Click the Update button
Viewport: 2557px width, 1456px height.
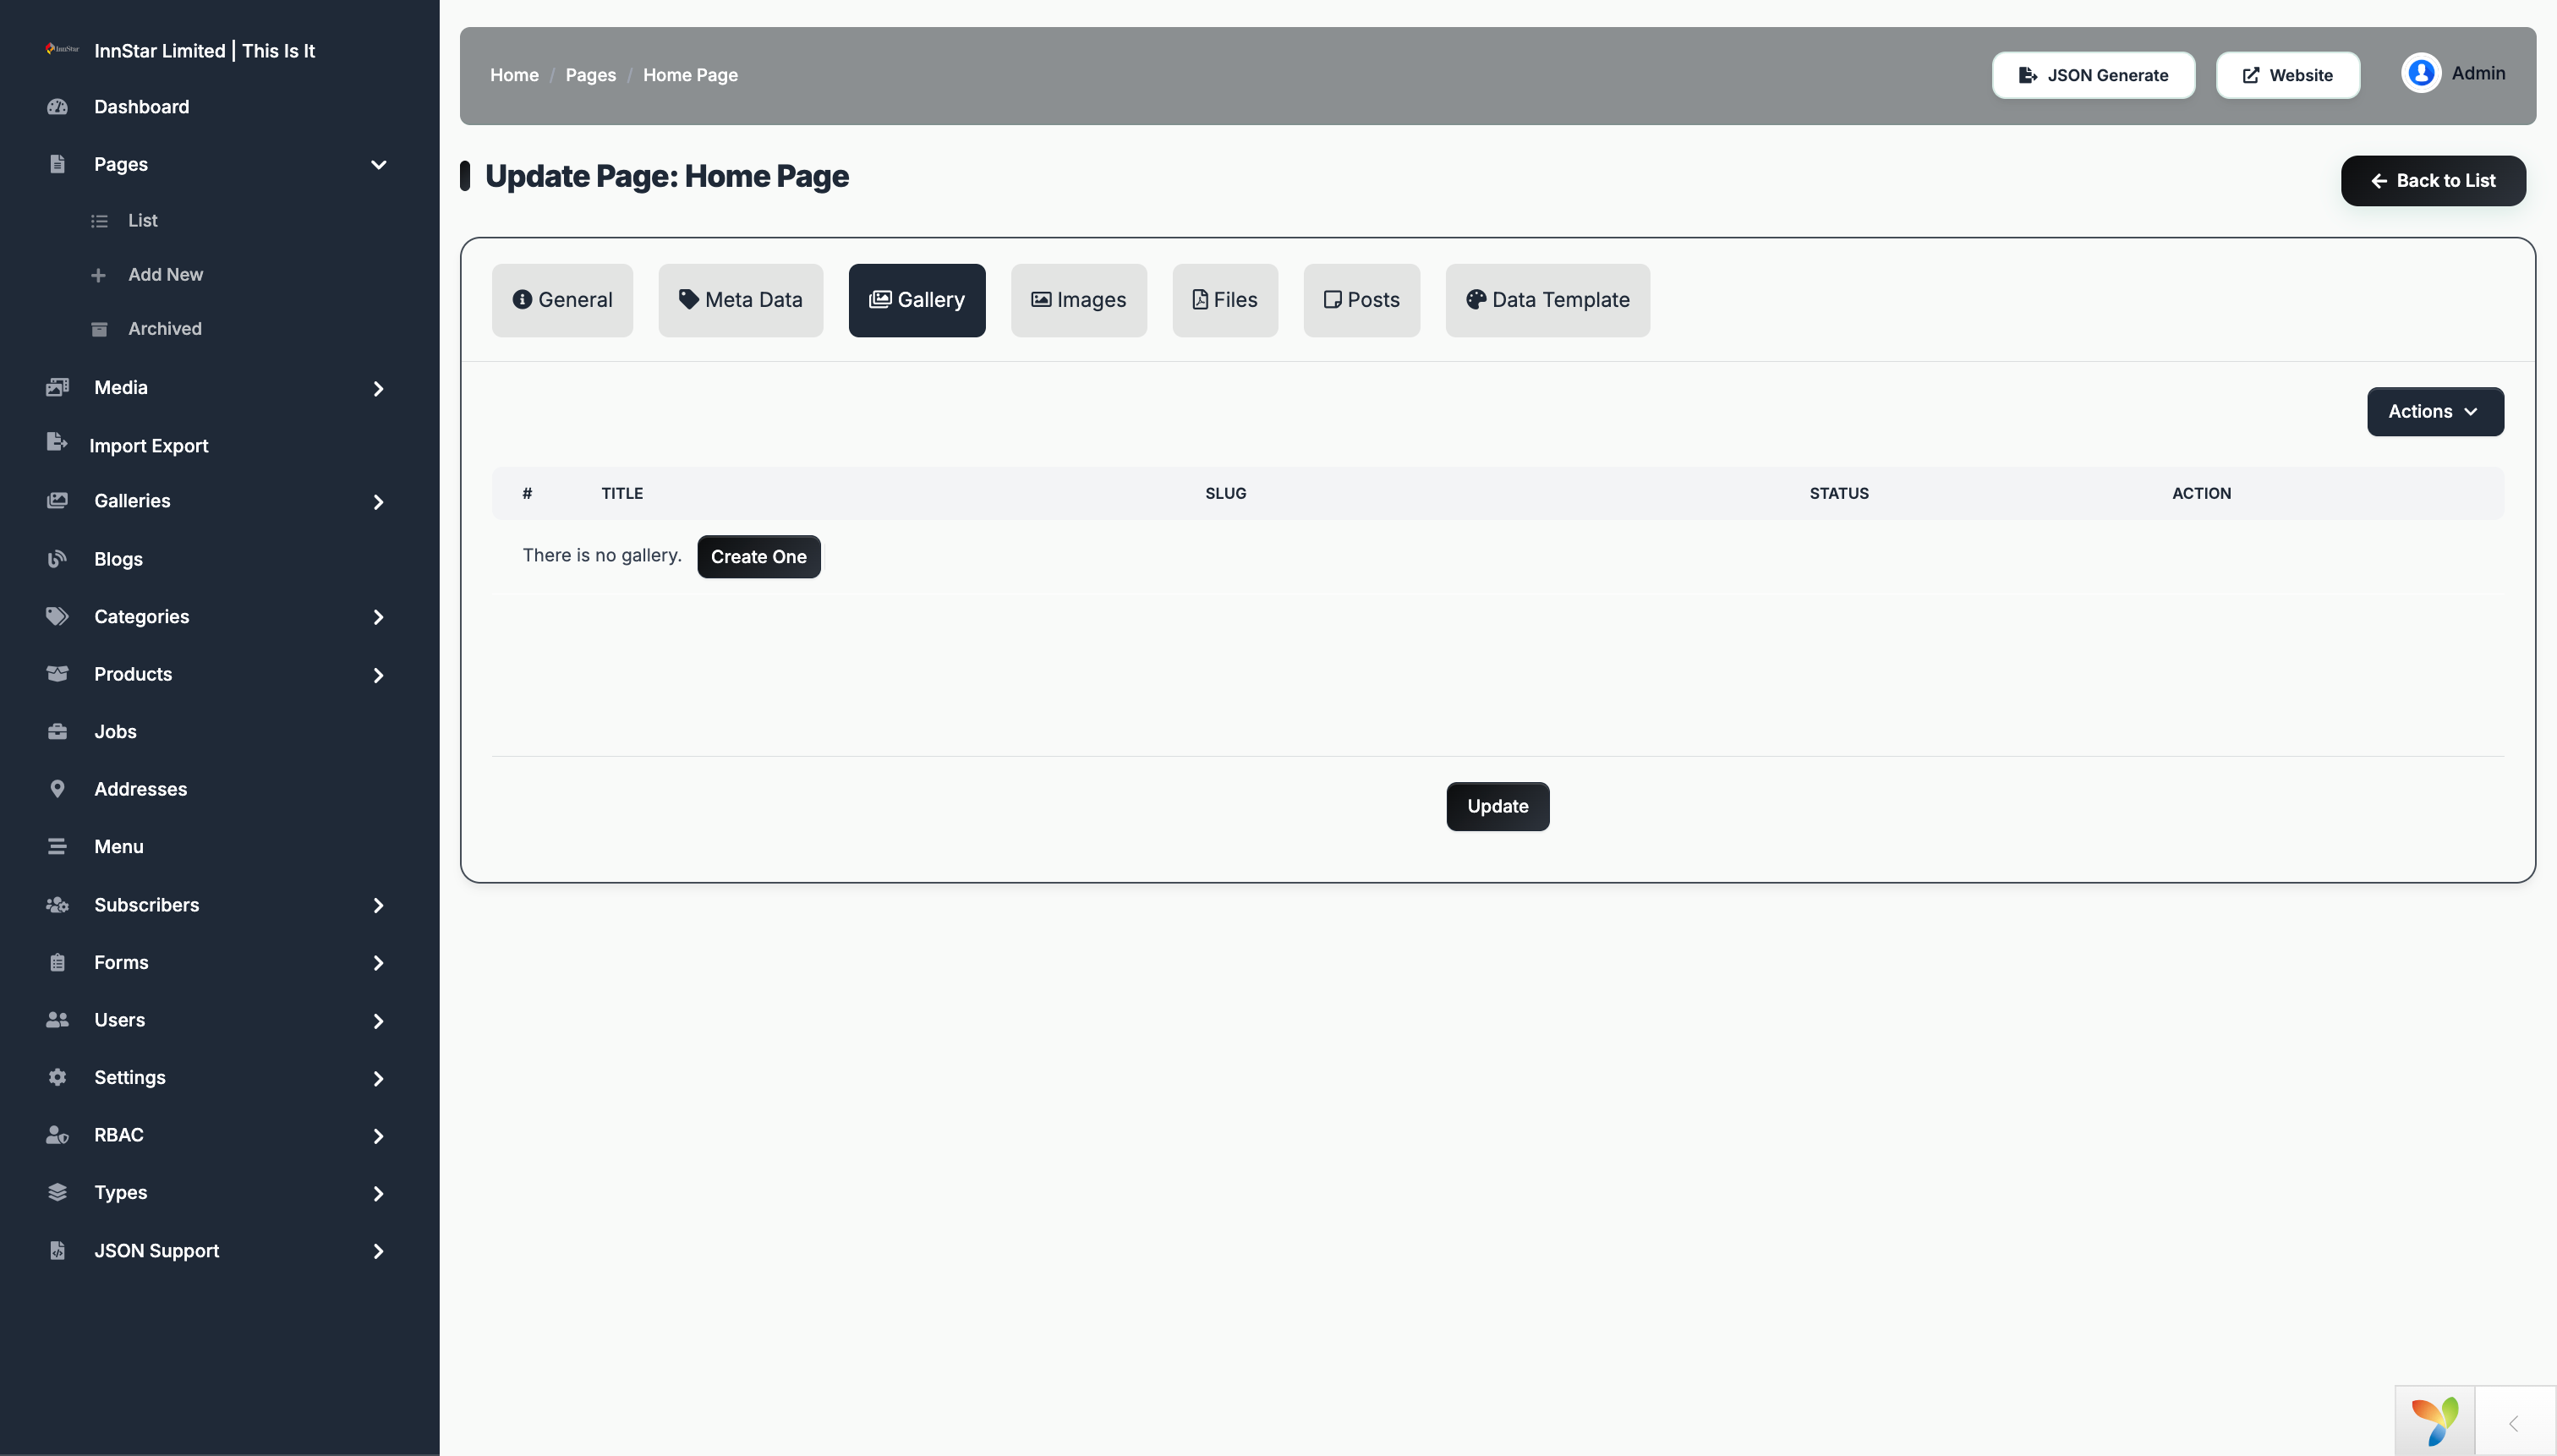[1497, 807]
